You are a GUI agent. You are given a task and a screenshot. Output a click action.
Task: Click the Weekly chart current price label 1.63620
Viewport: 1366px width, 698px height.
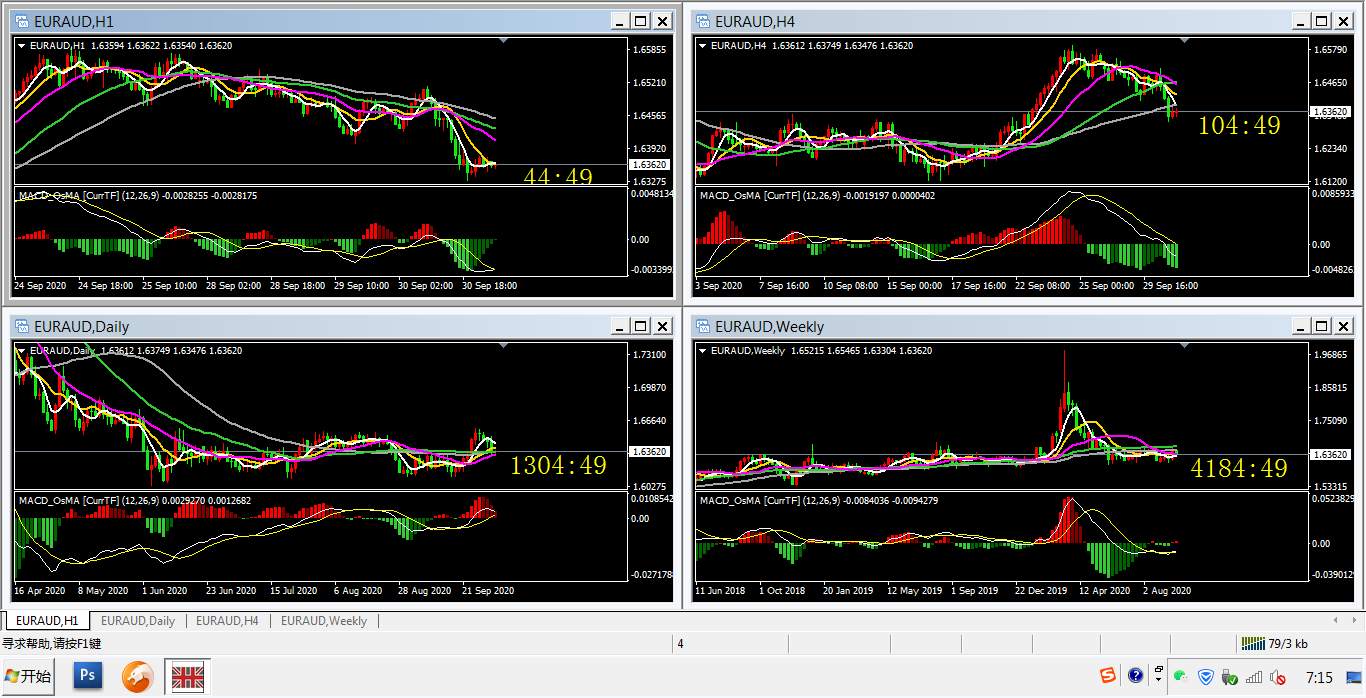click(x=1330, y=454)
